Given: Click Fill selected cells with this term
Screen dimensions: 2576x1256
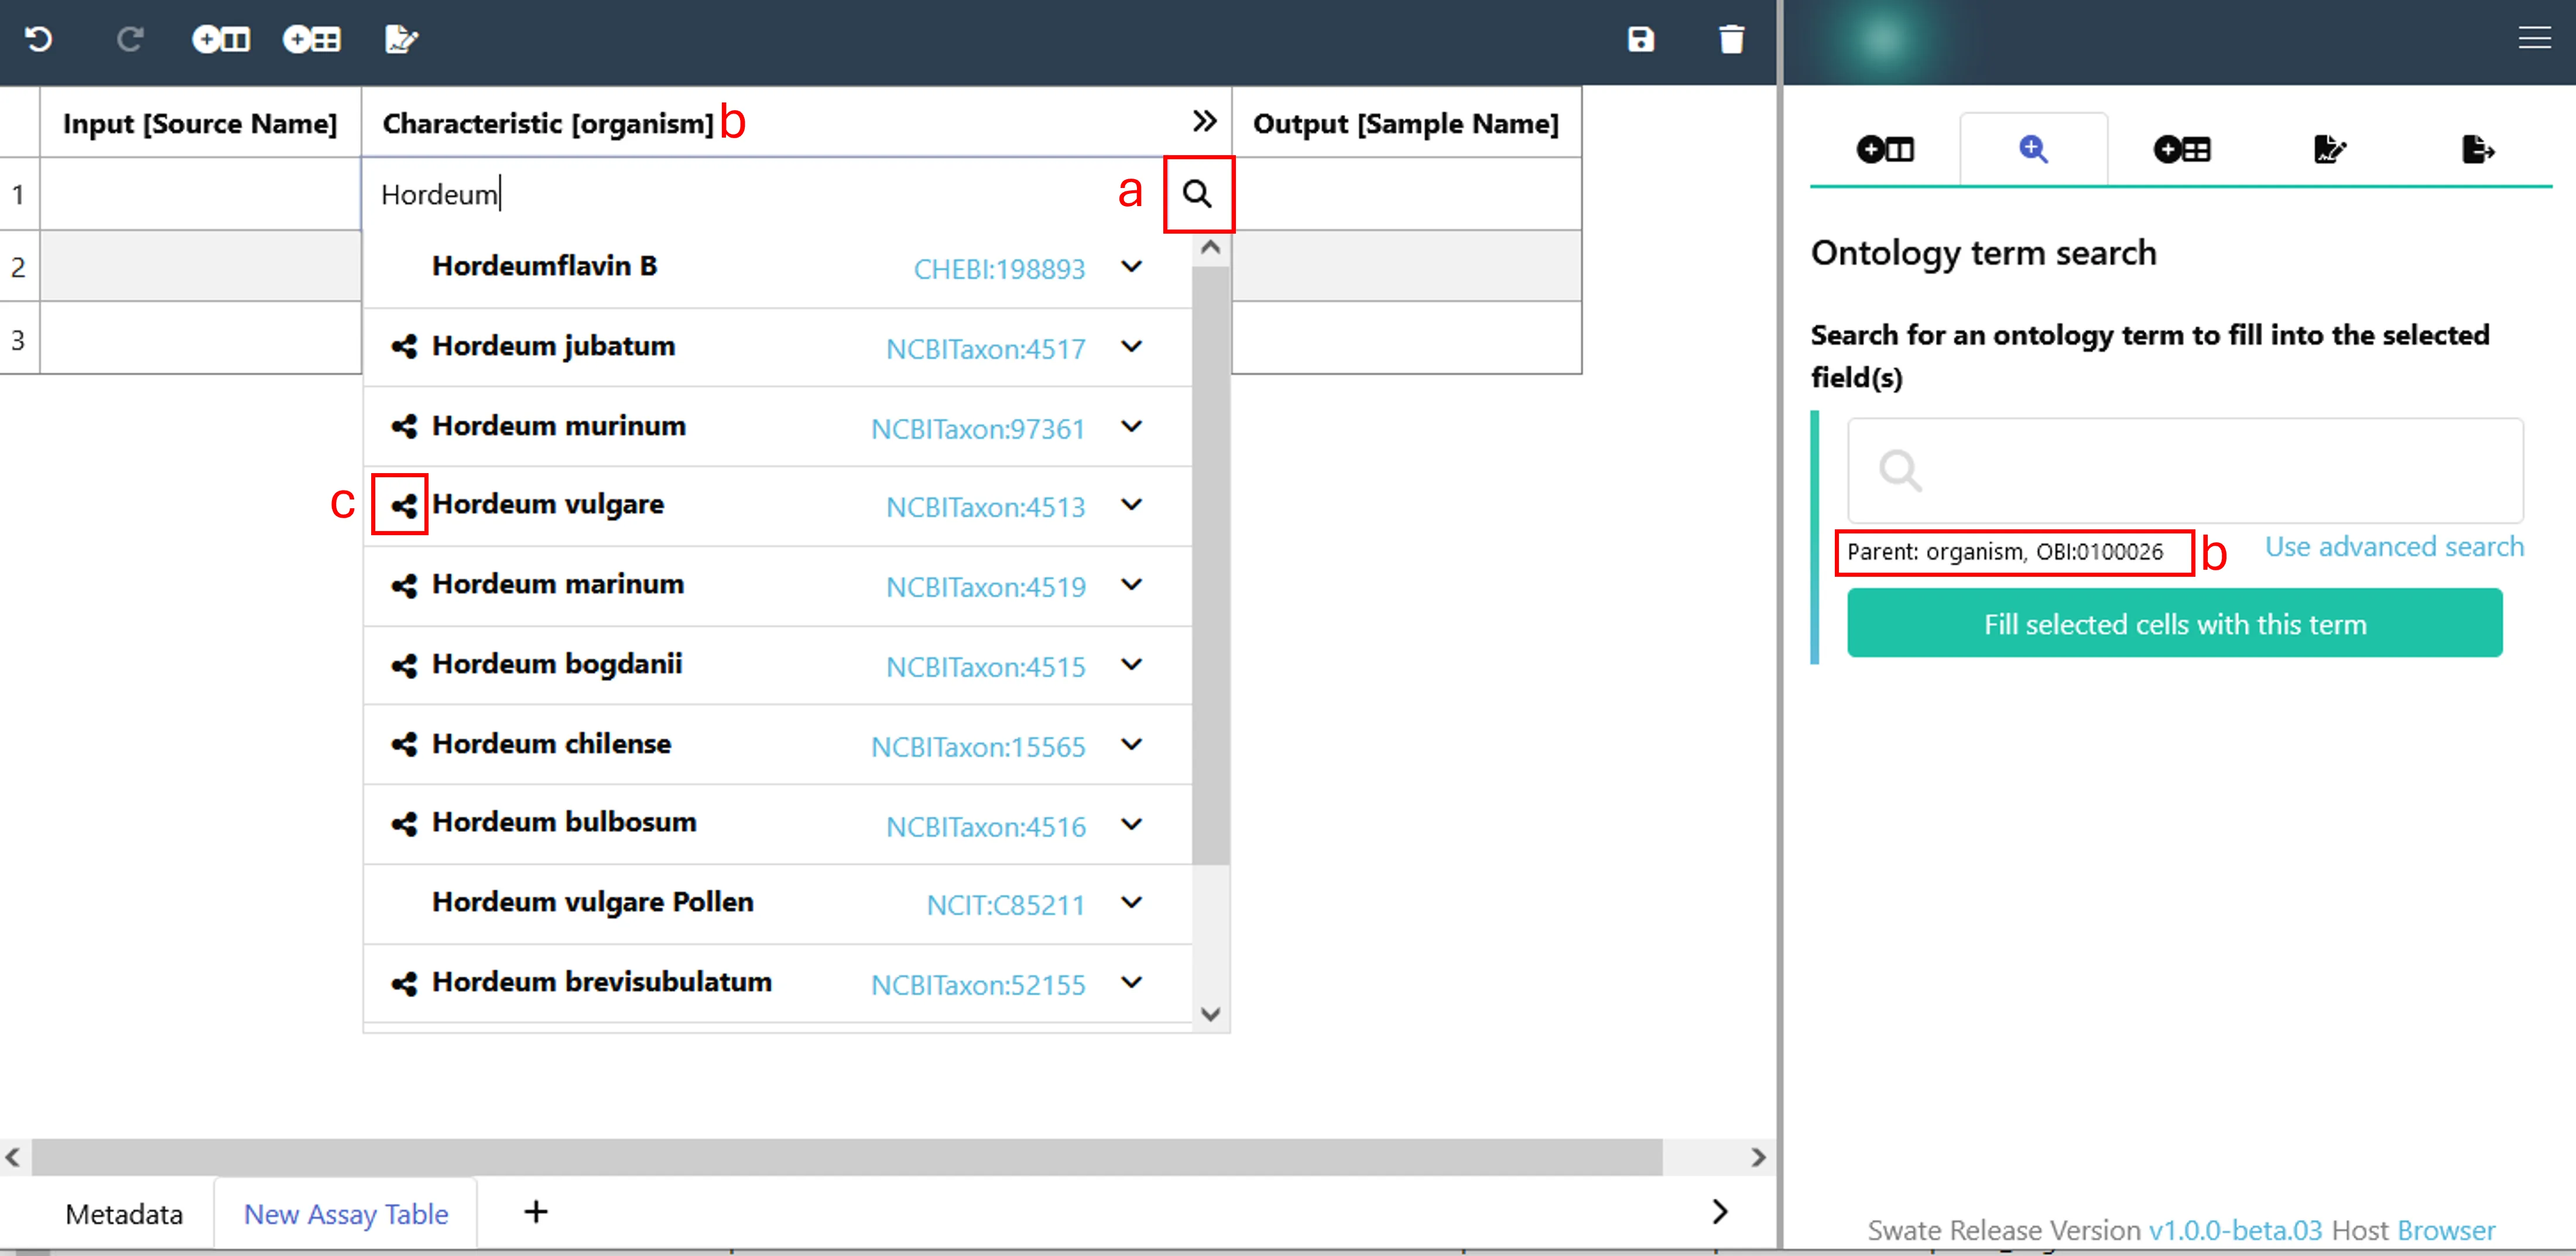Looking at the screenshot, I should (2174, 623).
